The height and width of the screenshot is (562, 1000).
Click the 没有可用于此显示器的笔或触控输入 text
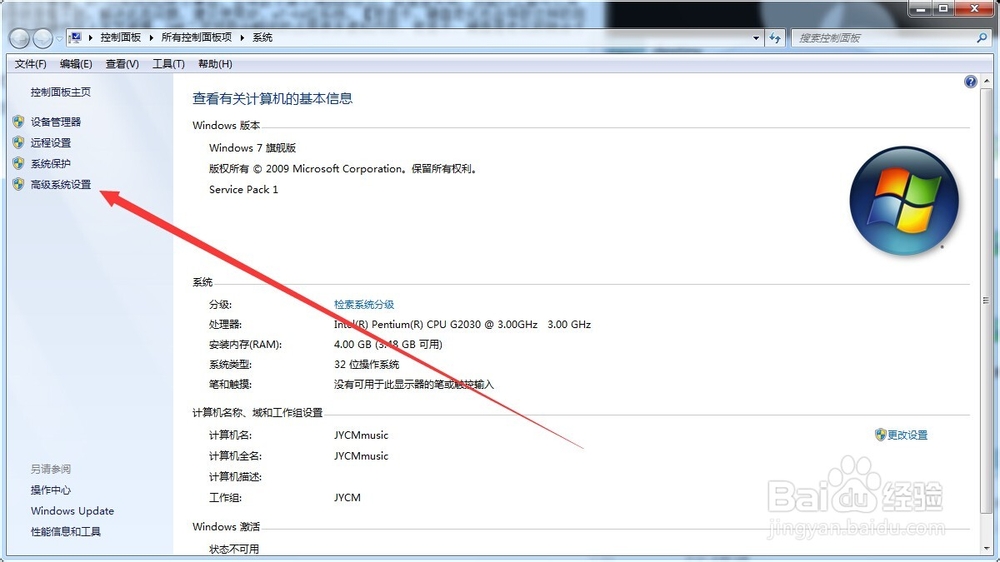pos(414,385)
